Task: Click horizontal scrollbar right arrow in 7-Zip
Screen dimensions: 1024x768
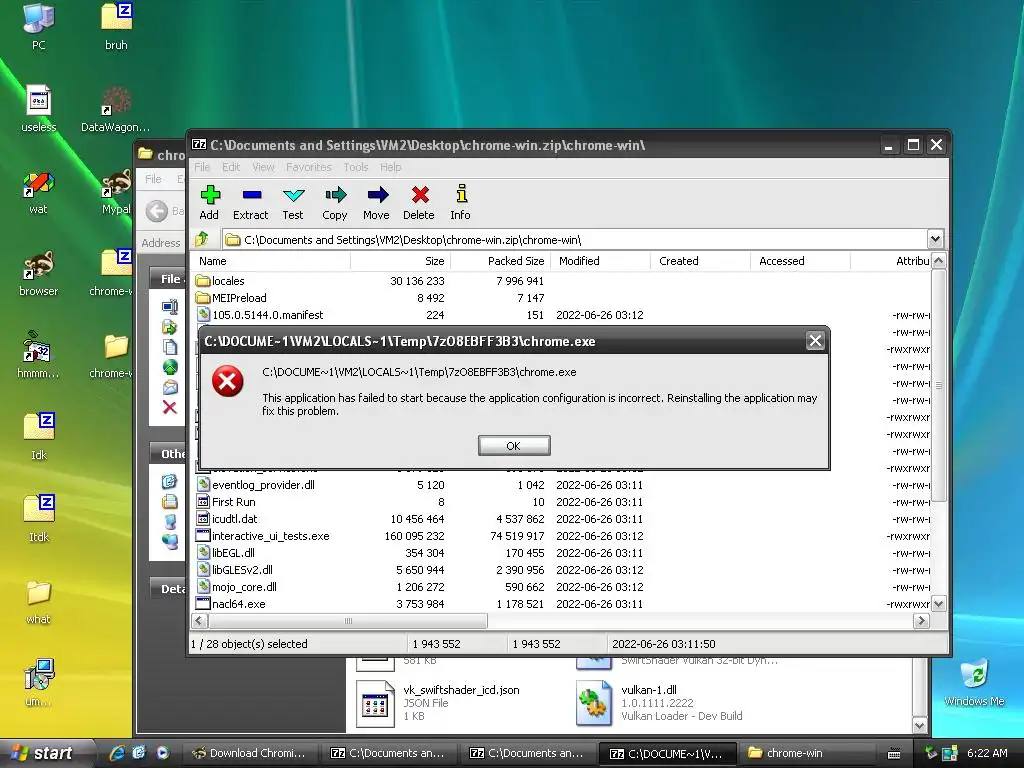Action: (921, 620)
